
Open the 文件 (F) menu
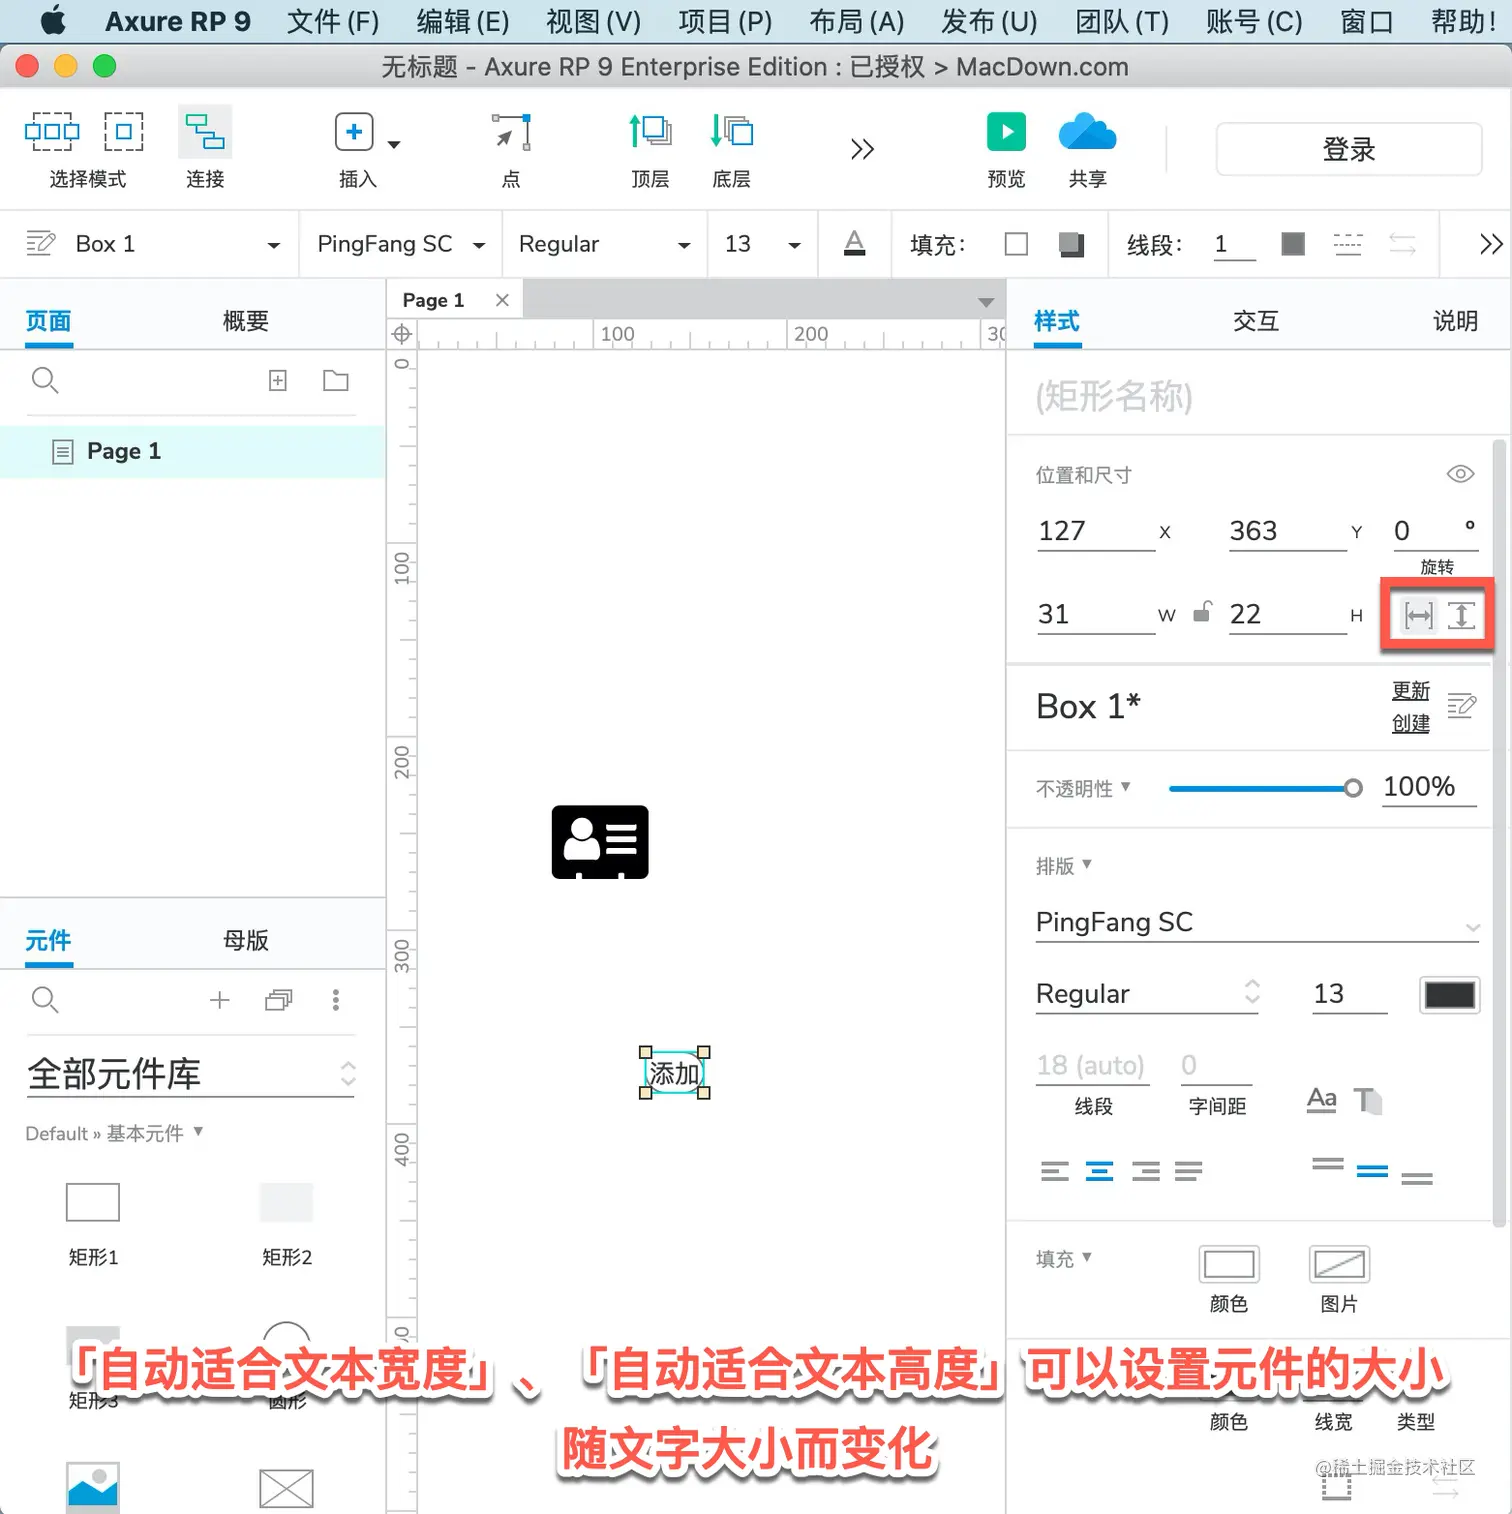pos(333,21)
